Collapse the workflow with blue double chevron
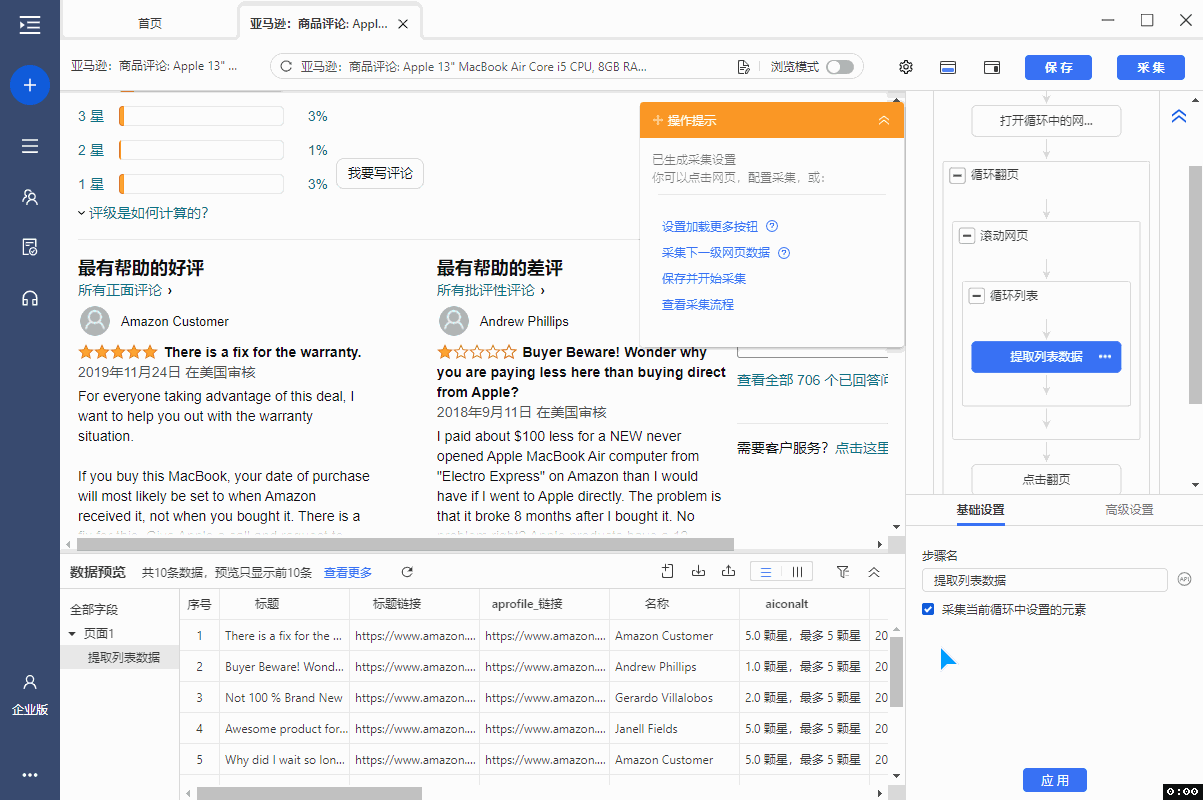 coord(1179,117)
